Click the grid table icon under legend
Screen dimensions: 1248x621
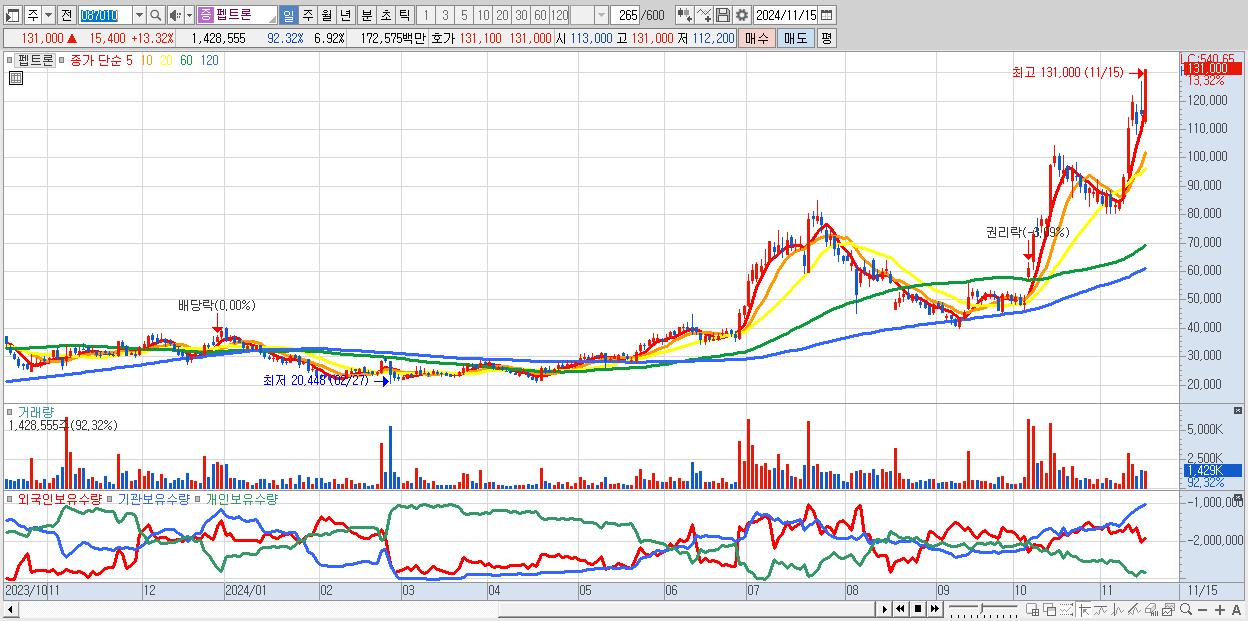tap(15, 78)
